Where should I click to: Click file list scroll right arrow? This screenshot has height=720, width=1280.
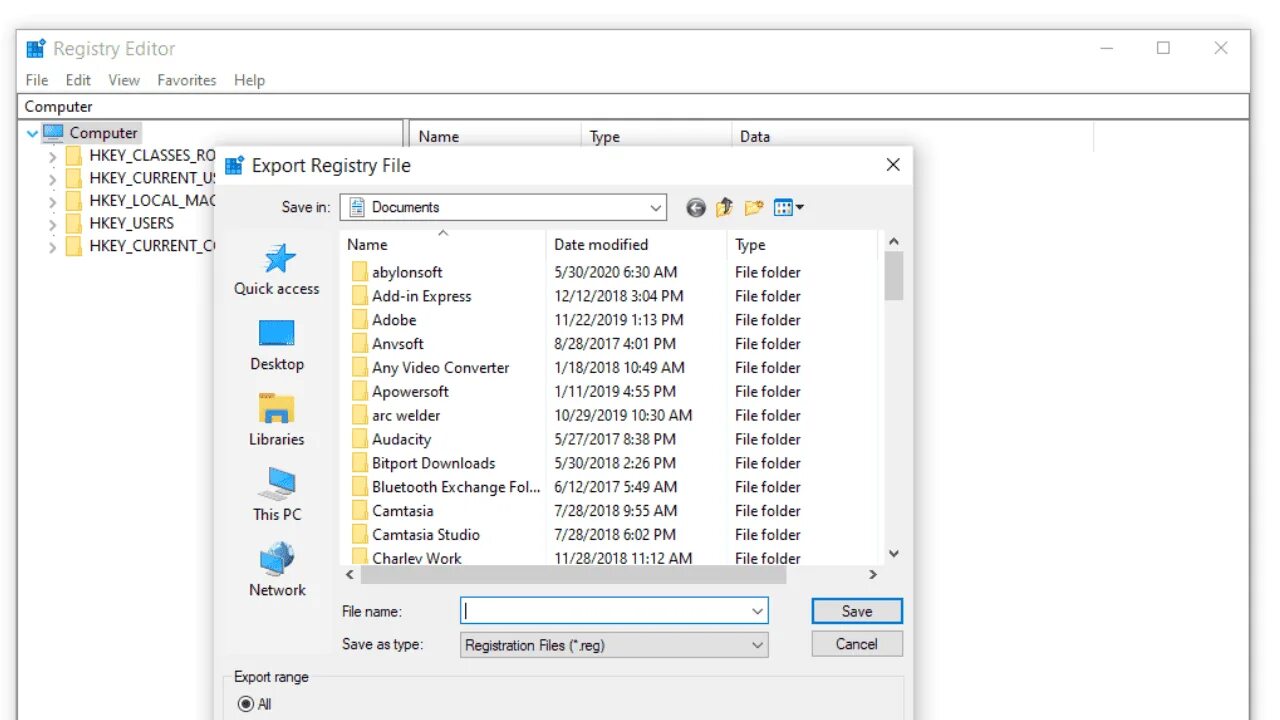(872, 575)
